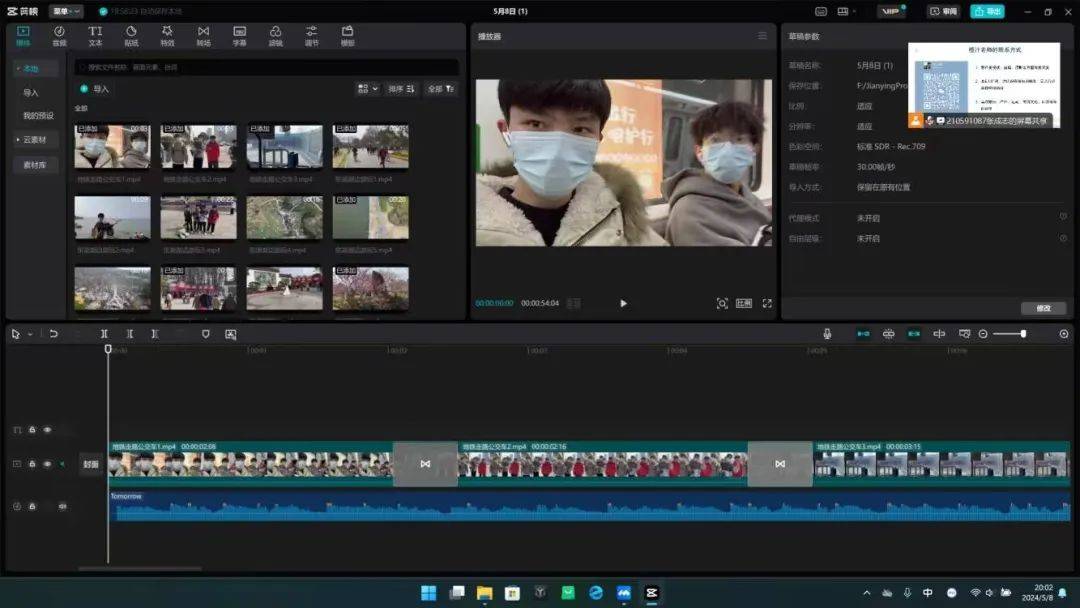
Task: Click the 封面 cover button on the video track
Action: [x=90, y=463]
